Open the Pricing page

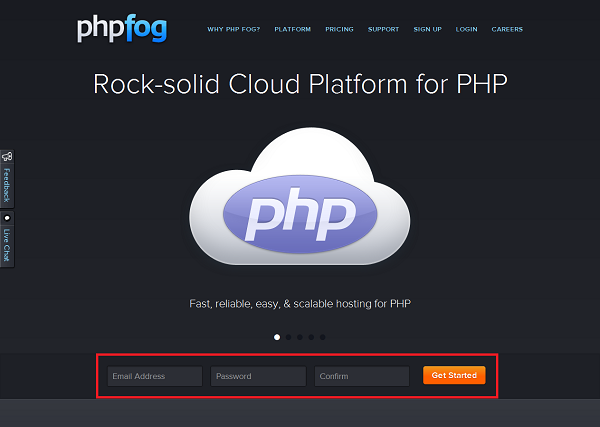pos(339,29)
